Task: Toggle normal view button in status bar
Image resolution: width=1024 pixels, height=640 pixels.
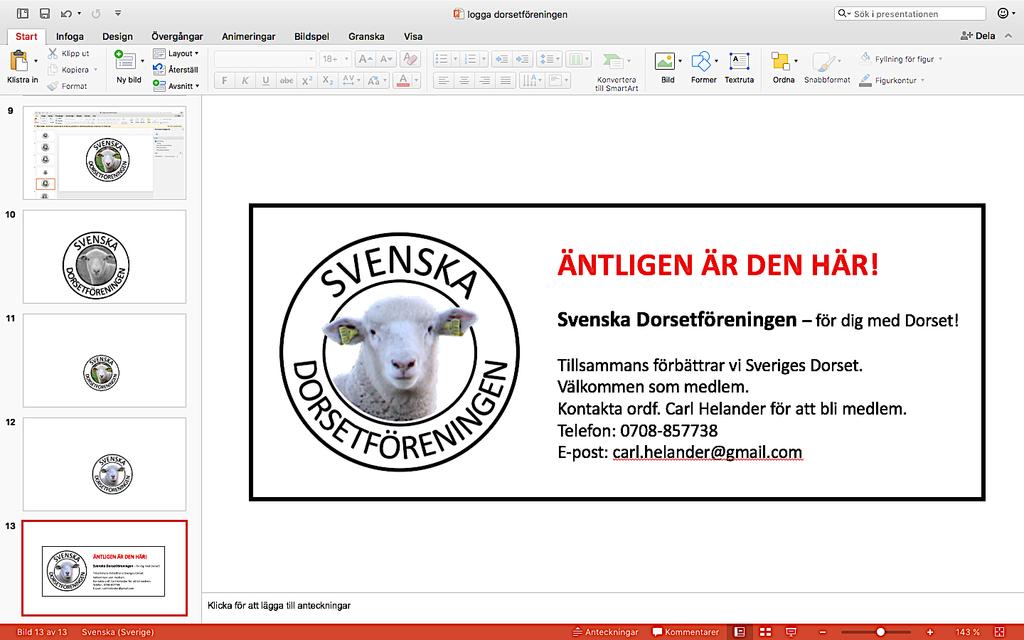Action: [x=739, y=632]
